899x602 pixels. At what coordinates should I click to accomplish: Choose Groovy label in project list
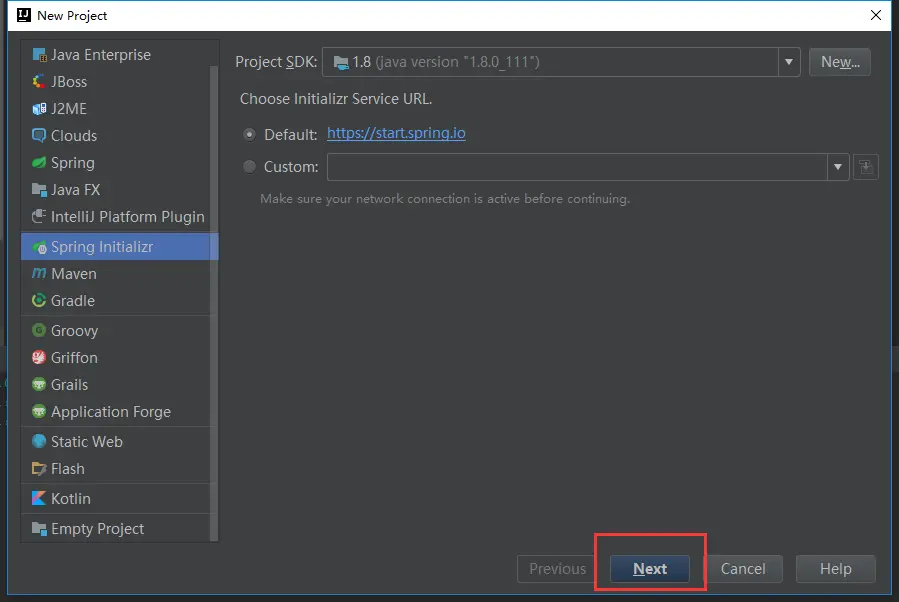75,331
